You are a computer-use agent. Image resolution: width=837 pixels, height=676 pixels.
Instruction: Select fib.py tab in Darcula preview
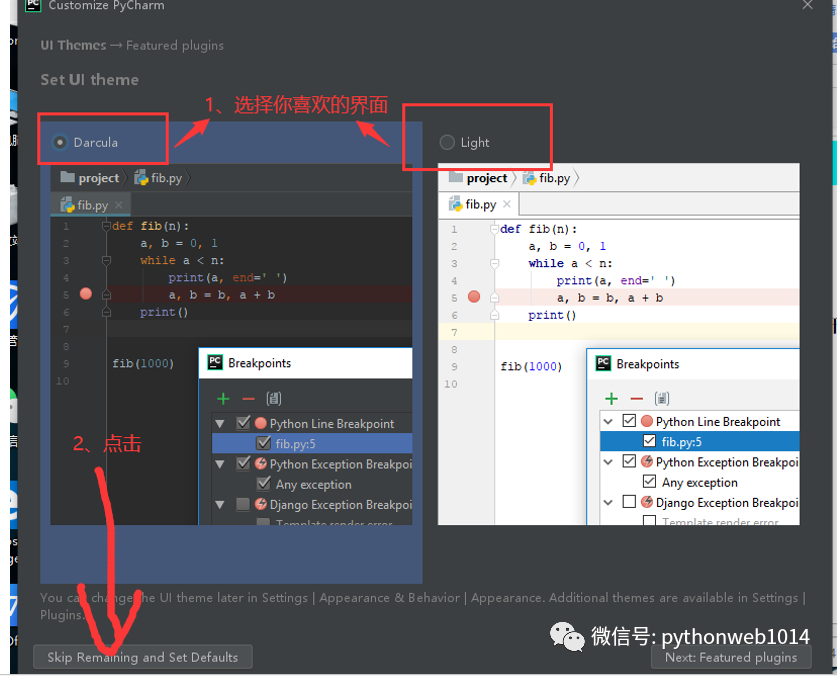point(91,205)
